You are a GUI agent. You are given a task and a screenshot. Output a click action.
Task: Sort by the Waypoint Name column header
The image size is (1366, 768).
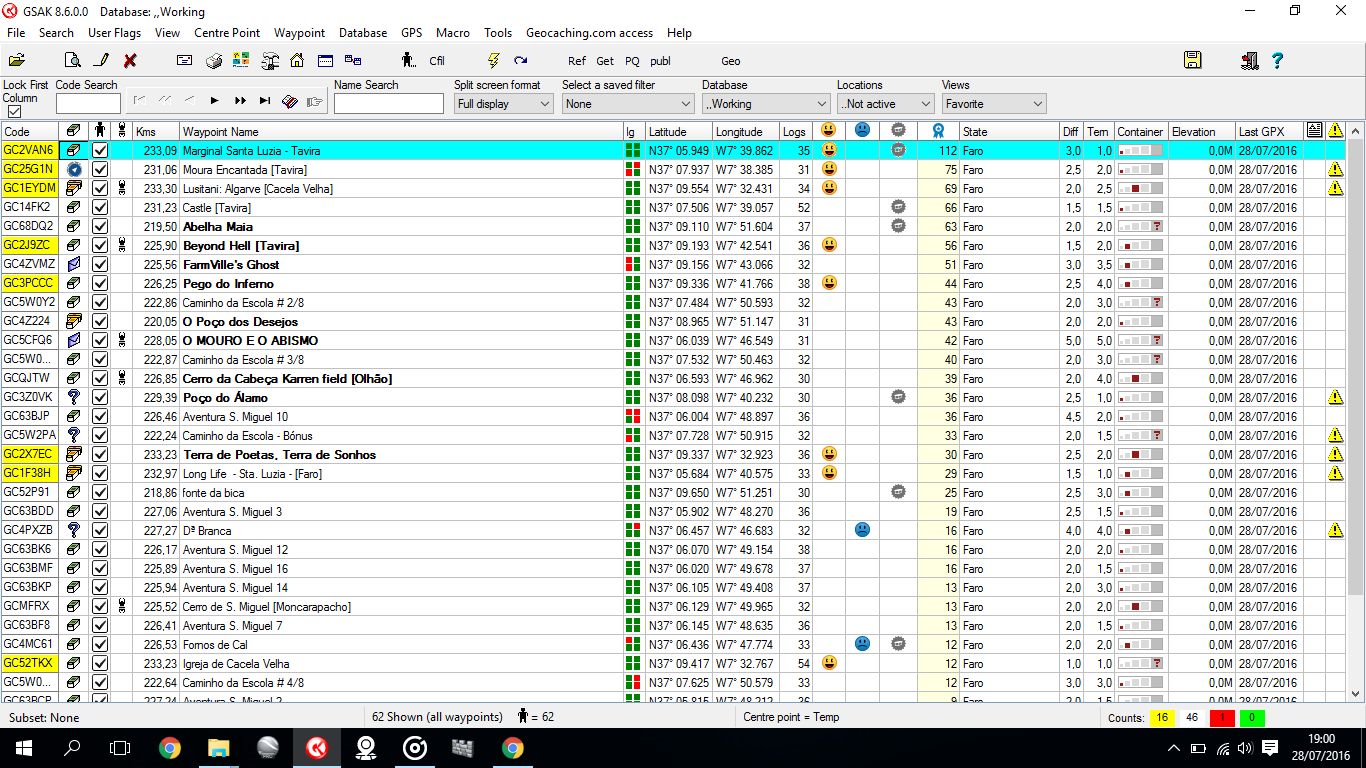tap(401, 131)
